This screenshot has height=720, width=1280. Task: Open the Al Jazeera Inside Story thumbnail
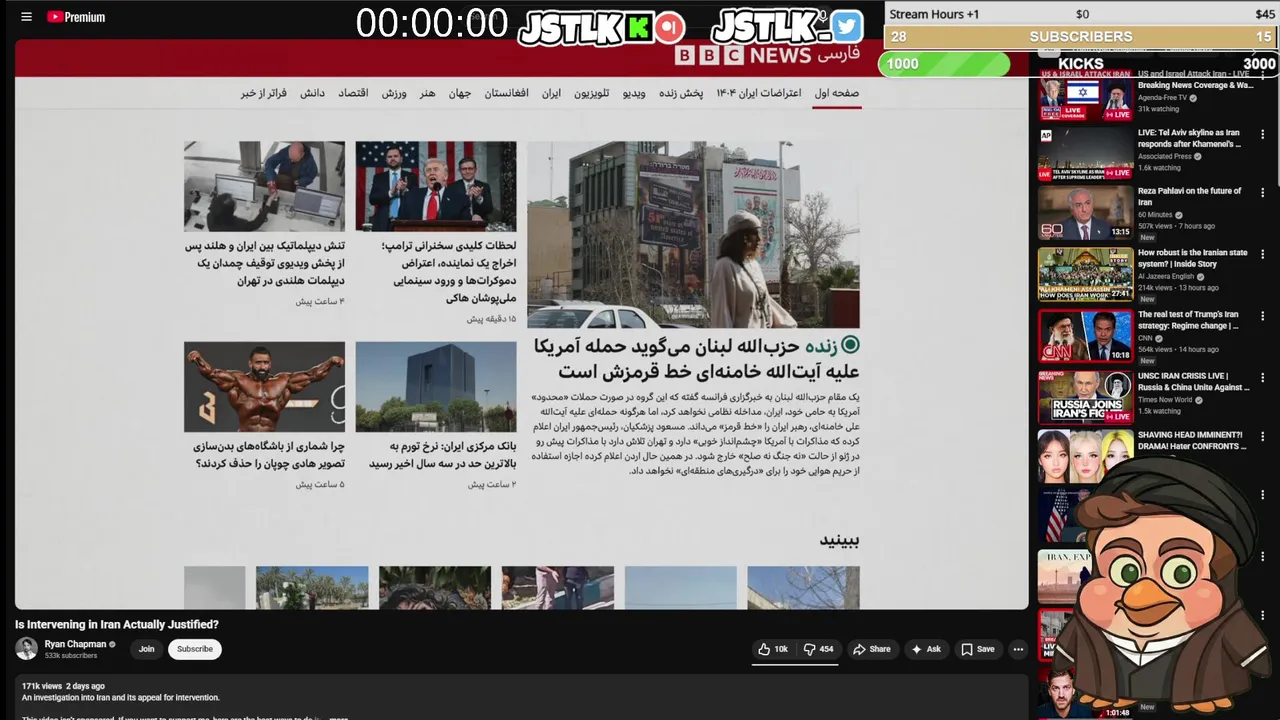1085,275
